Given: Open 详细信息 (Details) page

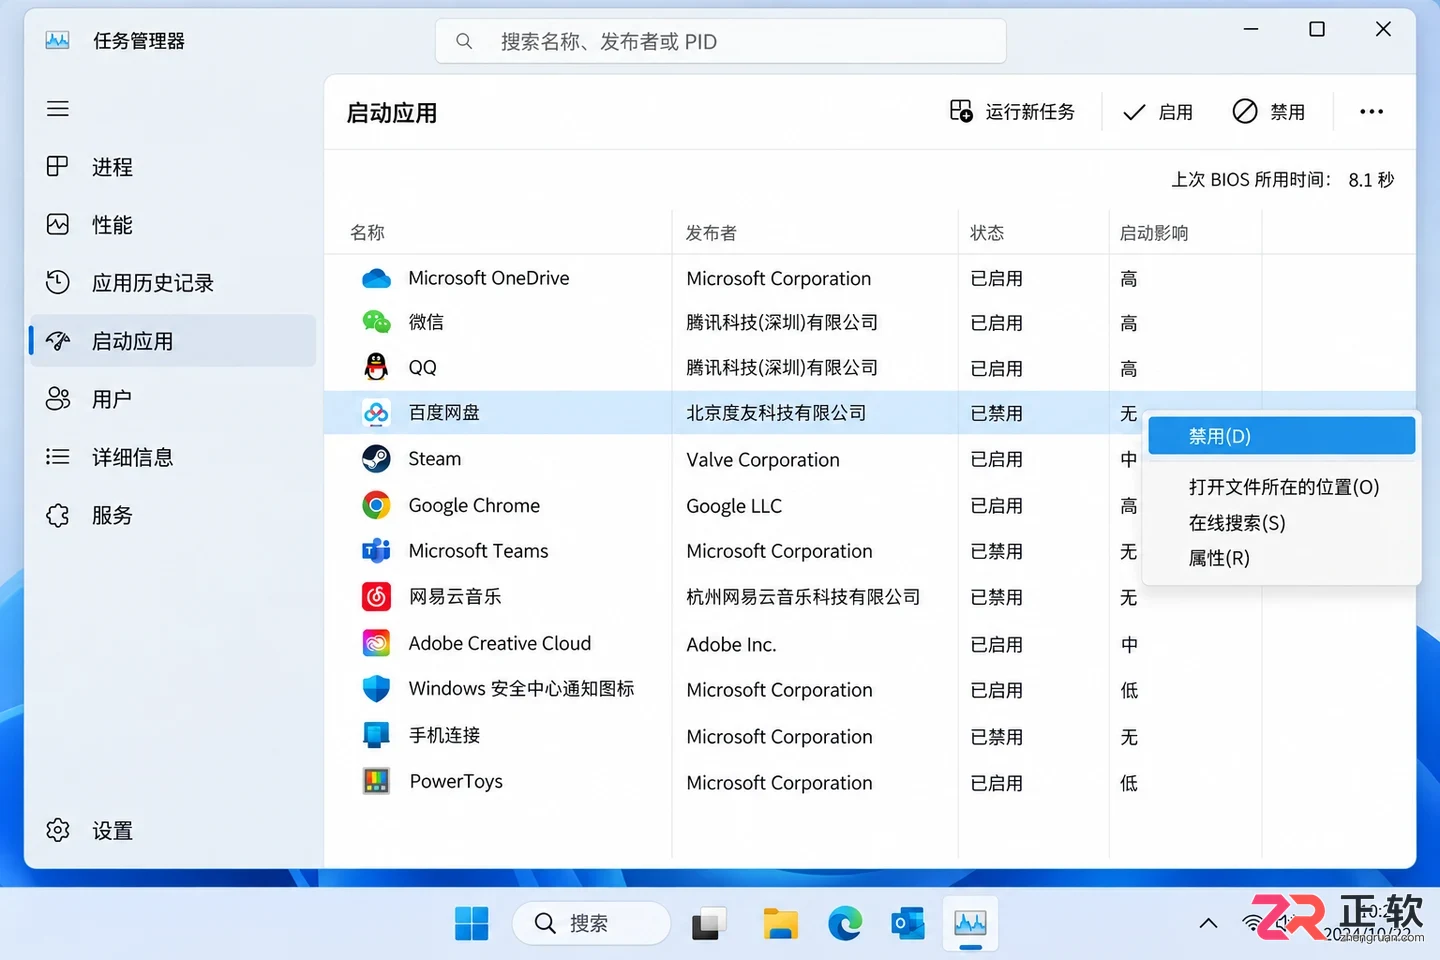Looking at the screenshot, I should 172,457.
